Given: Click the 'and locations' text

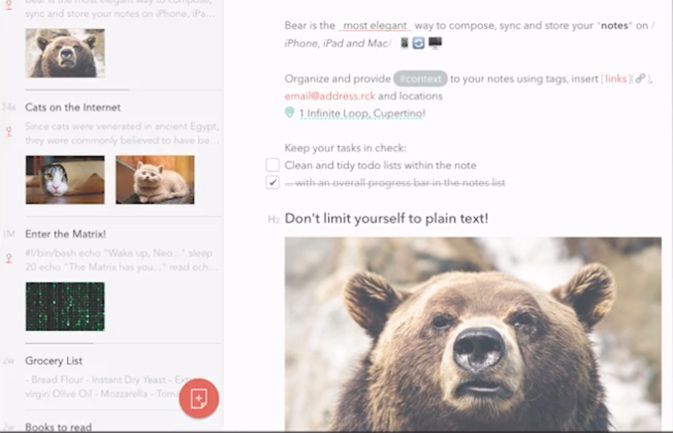Looking at the screenshot, I should click(x=410, y=96).
